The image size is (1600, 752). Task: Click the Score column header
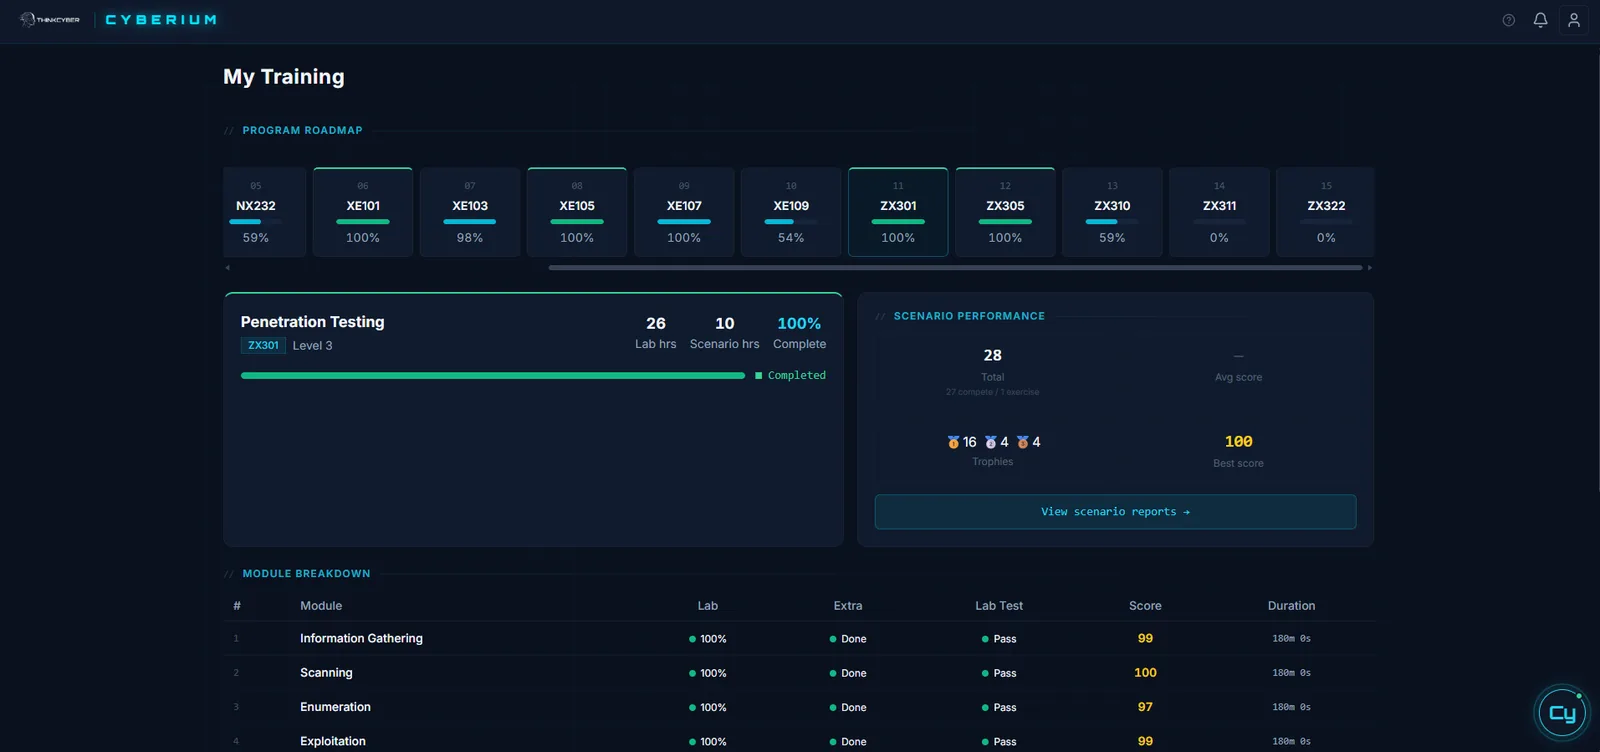(x=1145, y=606)
